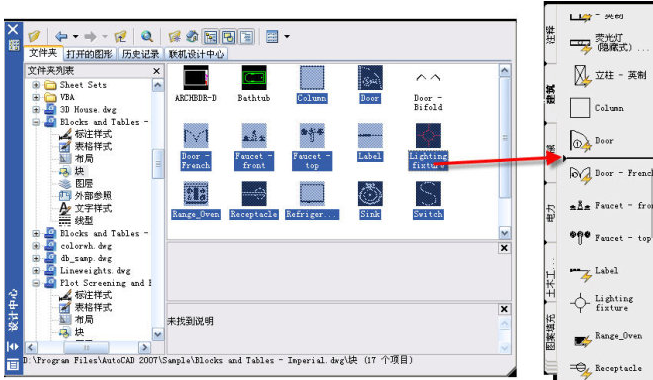Click tree pane horizontal scroll left arrow
Screen dimensions: 653x380
(x=32, y=347)
